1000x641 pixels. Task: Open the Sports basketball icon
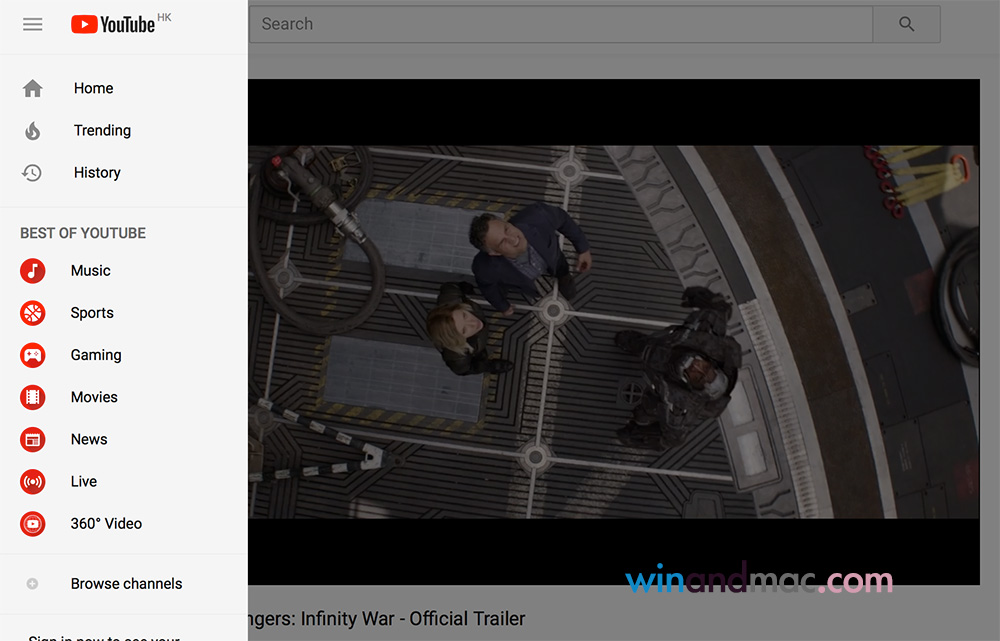point(33,313)
